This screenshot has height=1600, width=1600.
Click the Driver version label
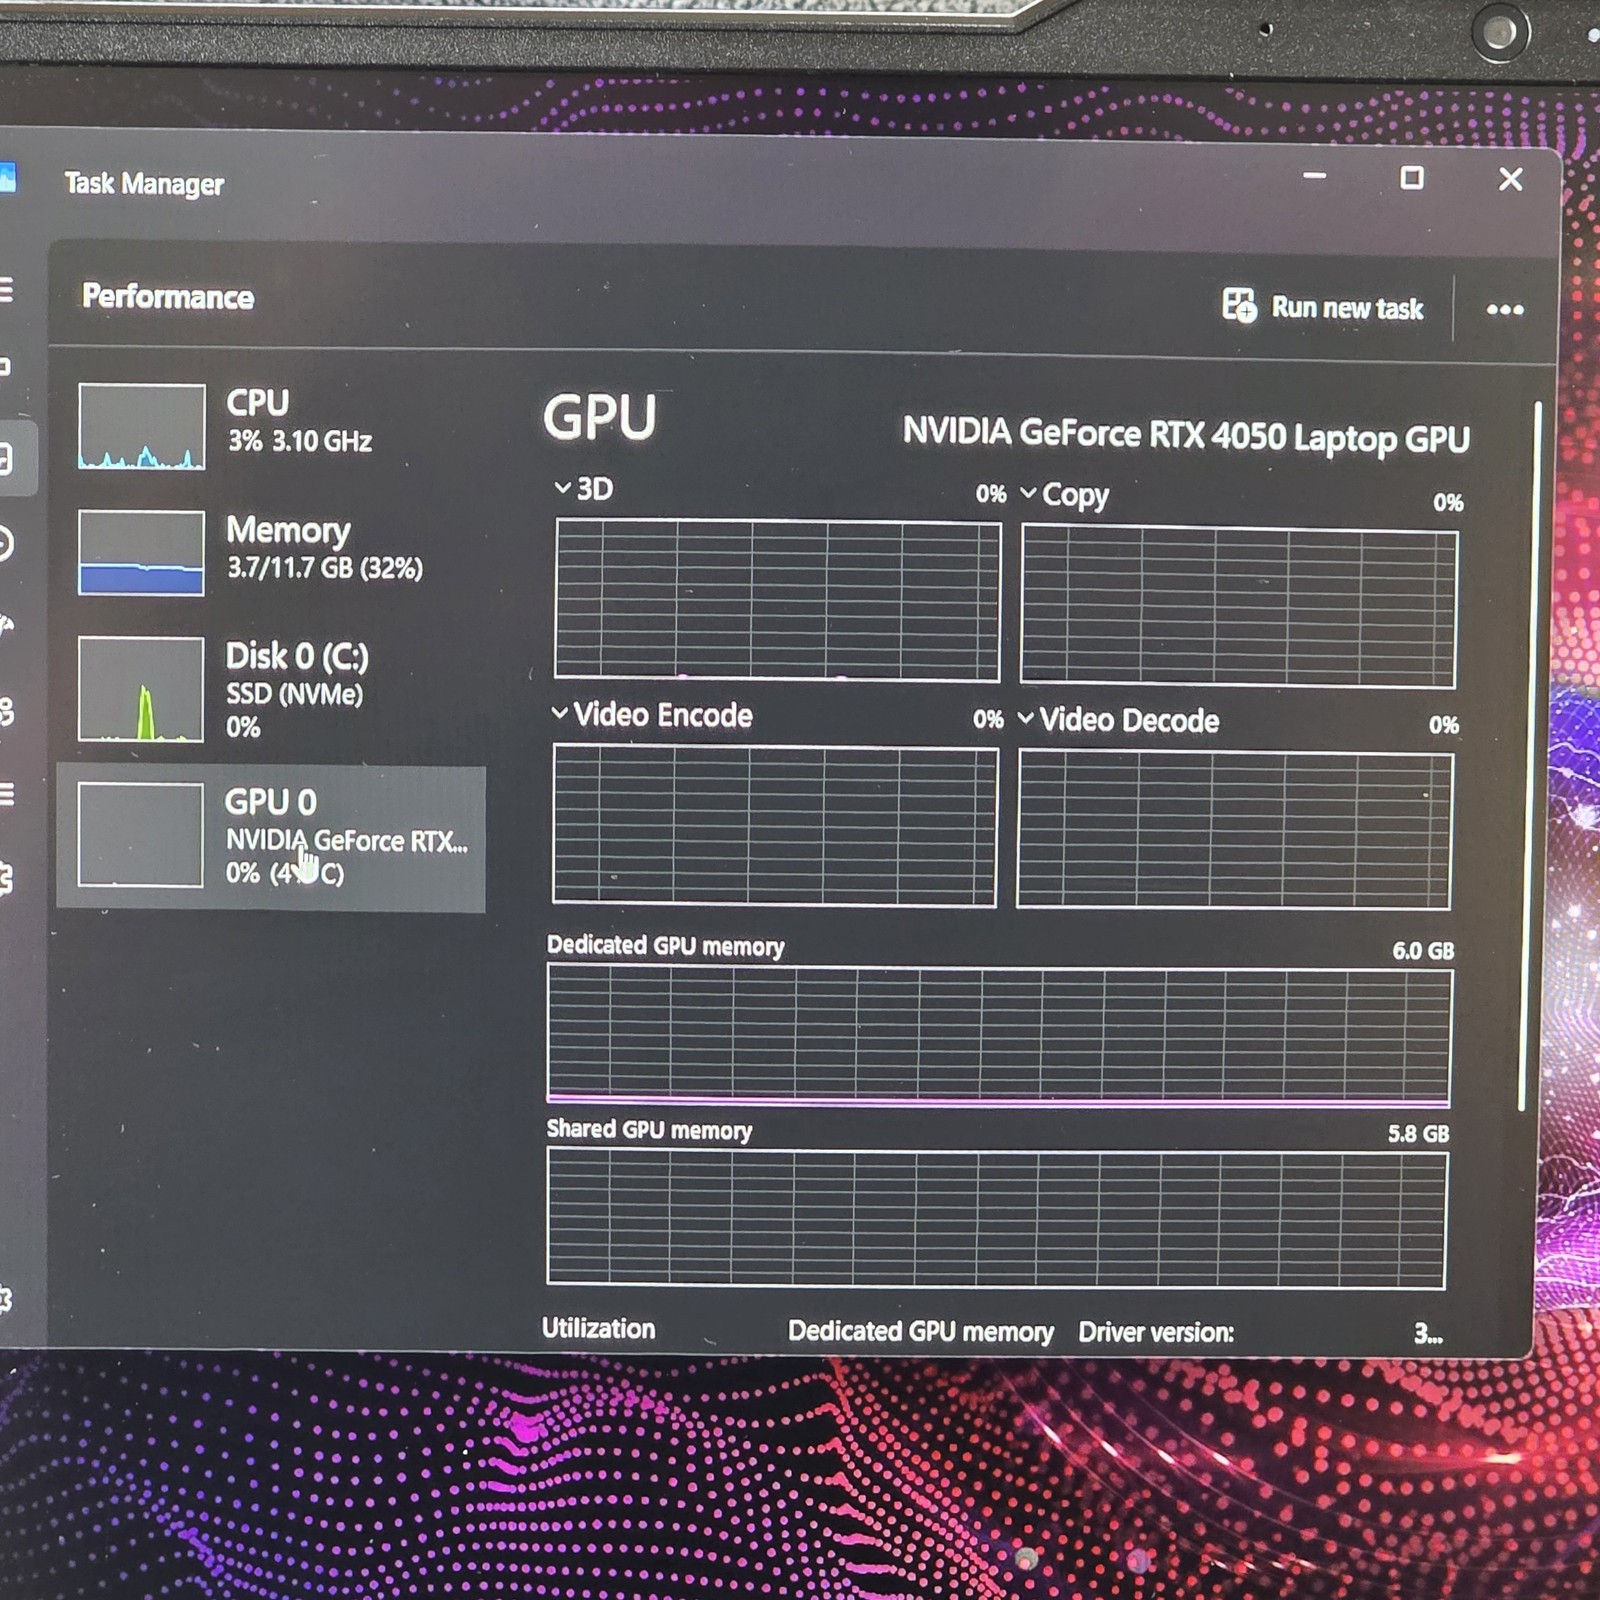(x=1156, y=1332)
